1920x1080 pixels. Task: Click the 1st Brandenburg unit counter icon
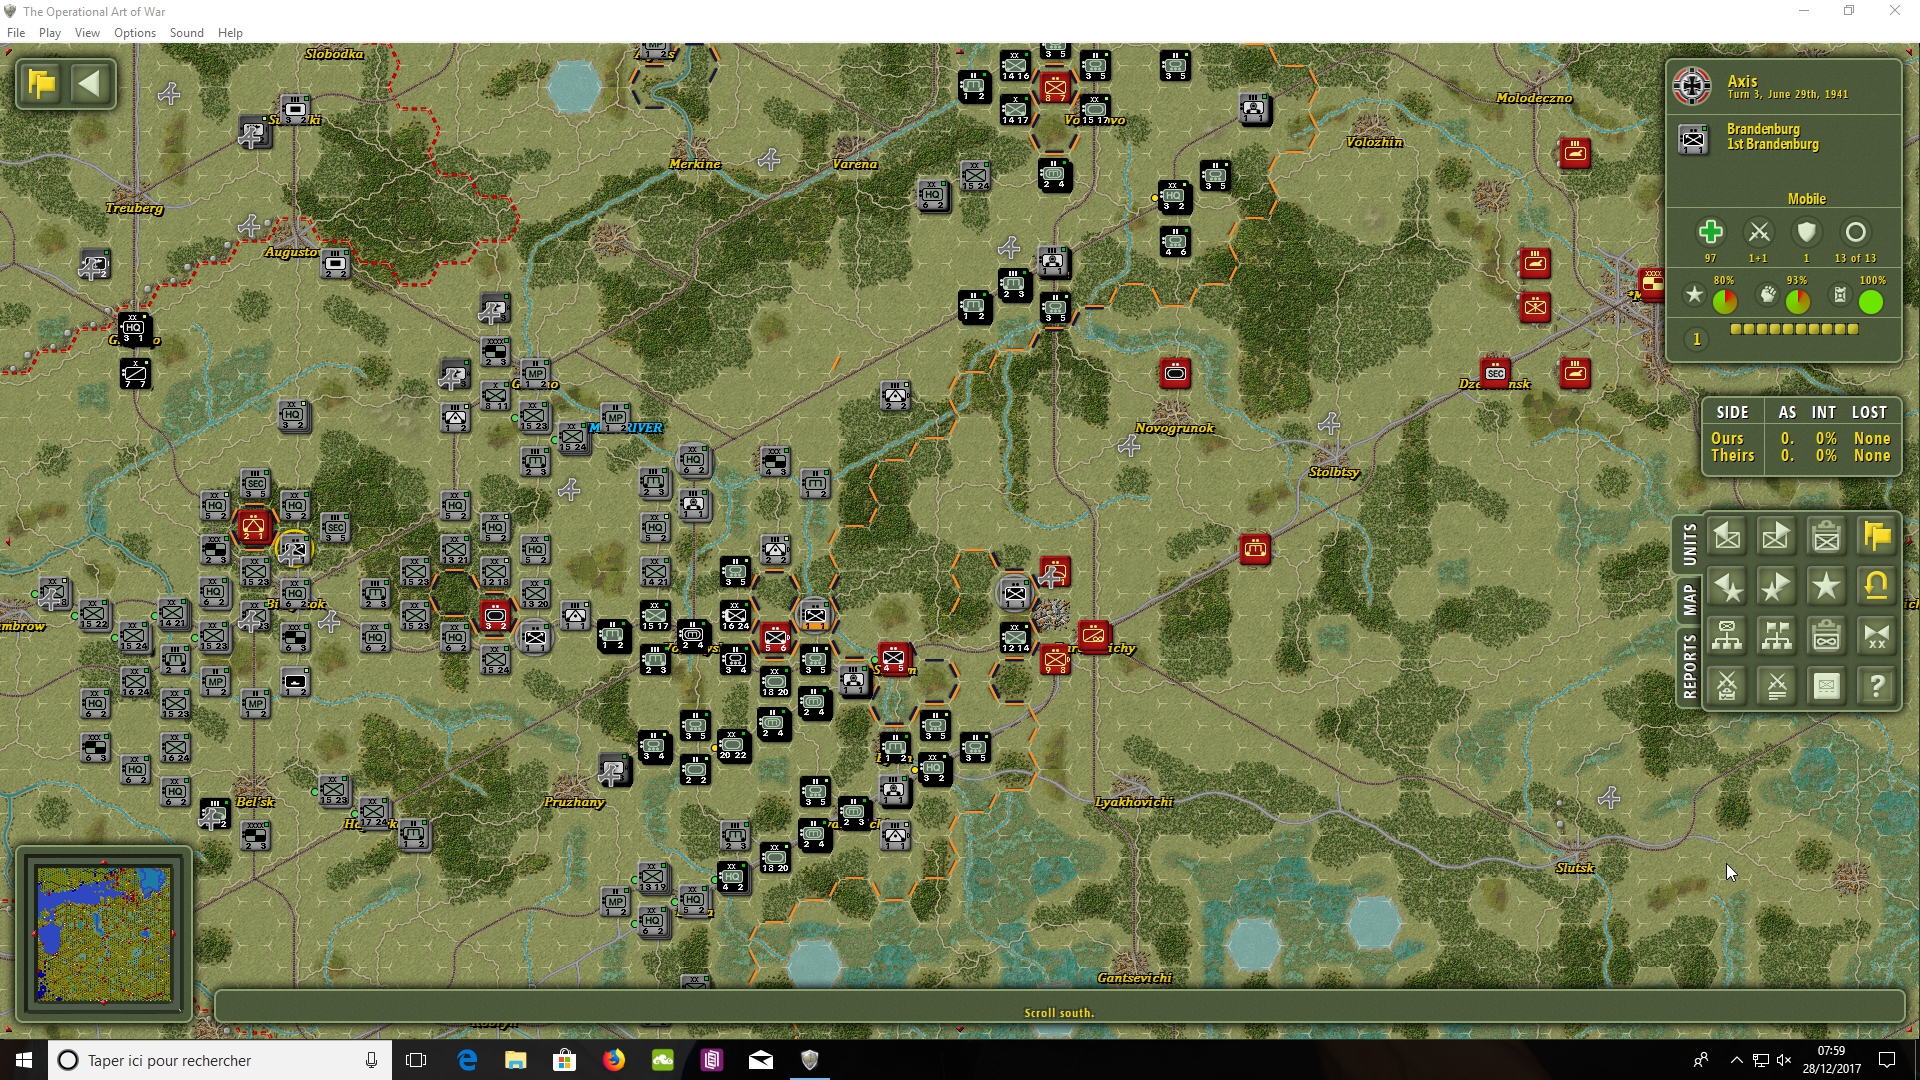(x=1693, y=139)
